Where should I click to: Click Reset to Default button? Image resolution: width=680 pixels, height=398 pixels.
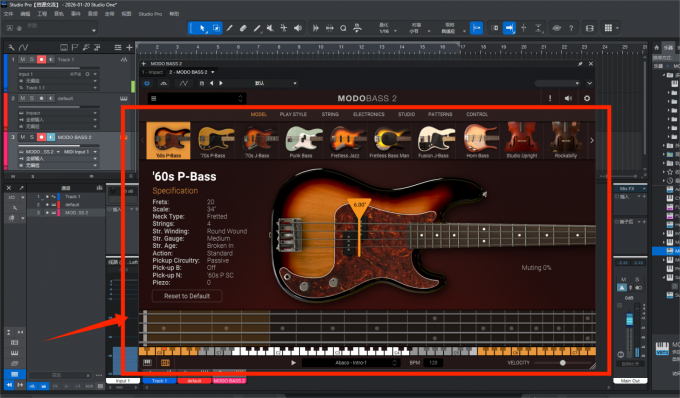tap(187, 296)
